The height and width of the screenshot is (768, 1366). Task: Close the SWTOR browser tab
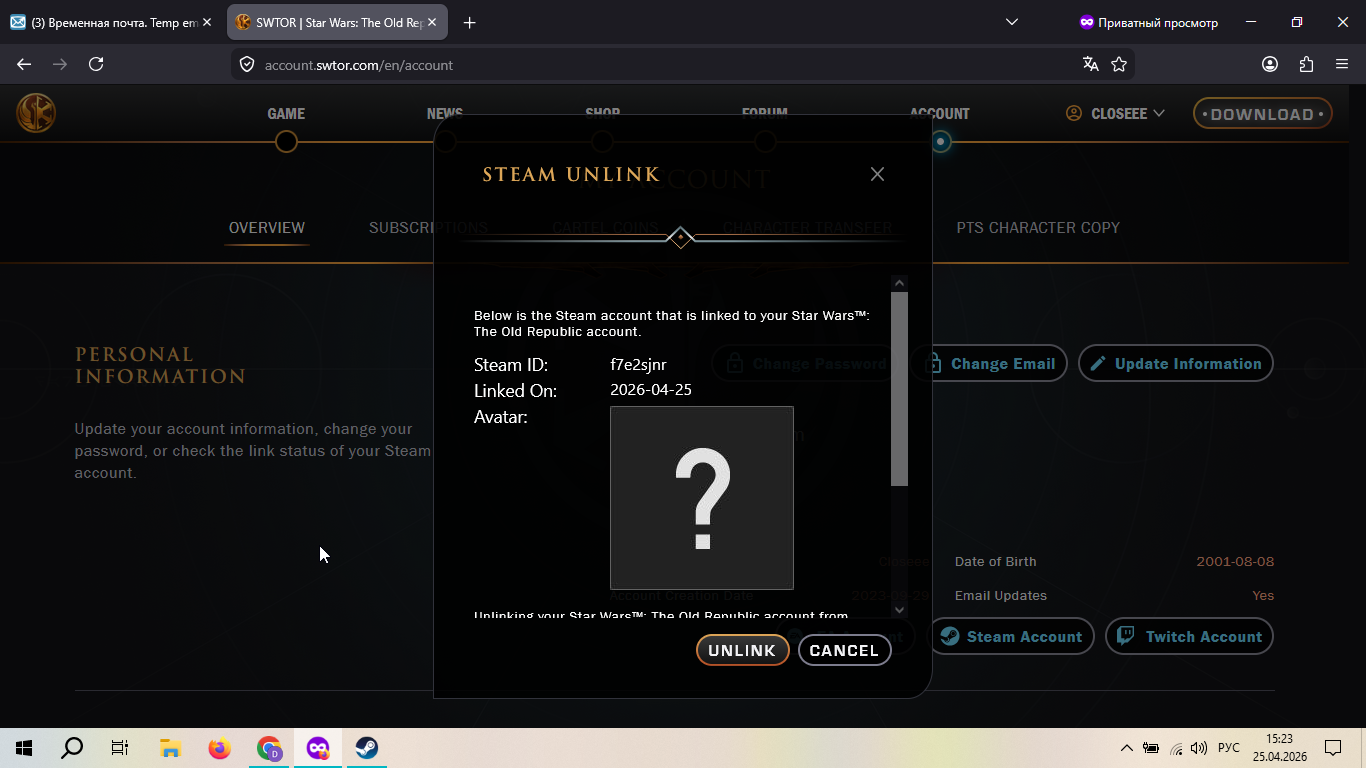click(x=432, y=22)
